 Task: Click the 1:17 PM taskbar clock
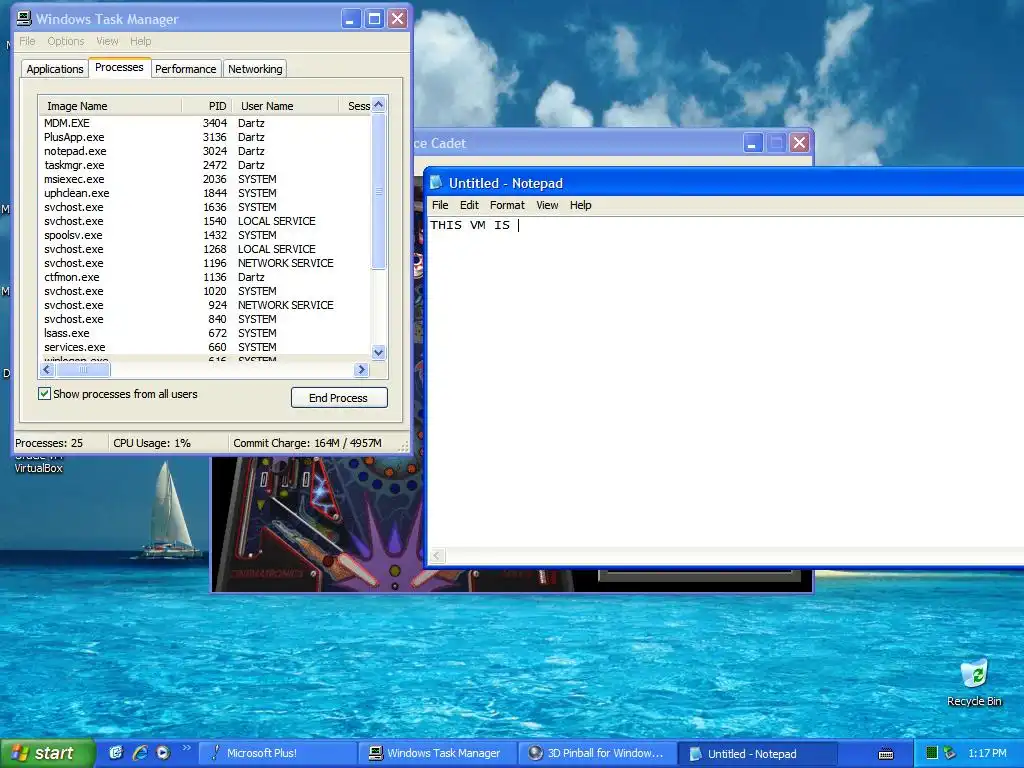coord(987,753)
